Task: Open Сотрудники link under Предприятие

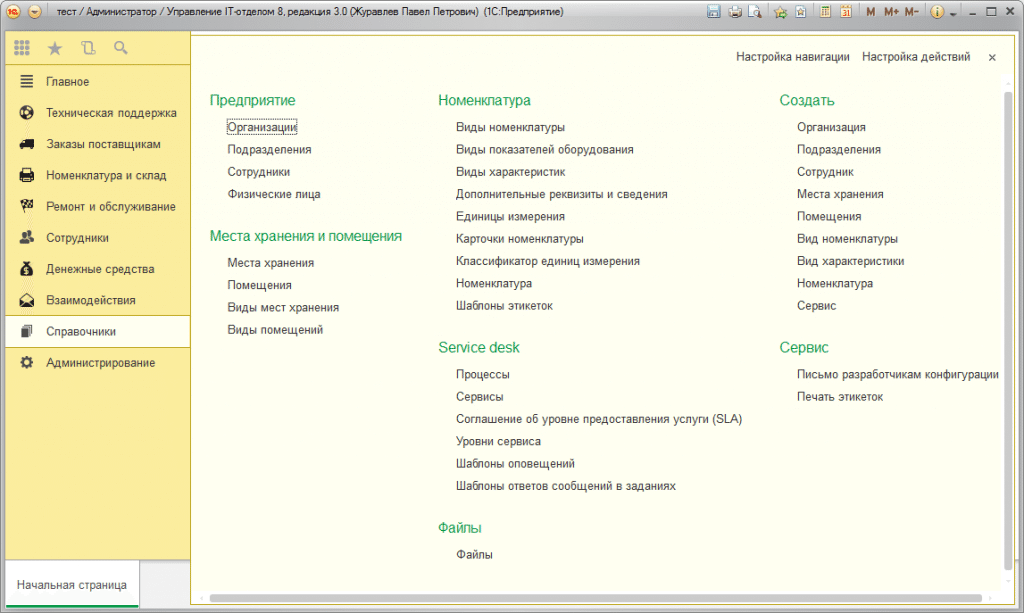Action: (259, 172)
